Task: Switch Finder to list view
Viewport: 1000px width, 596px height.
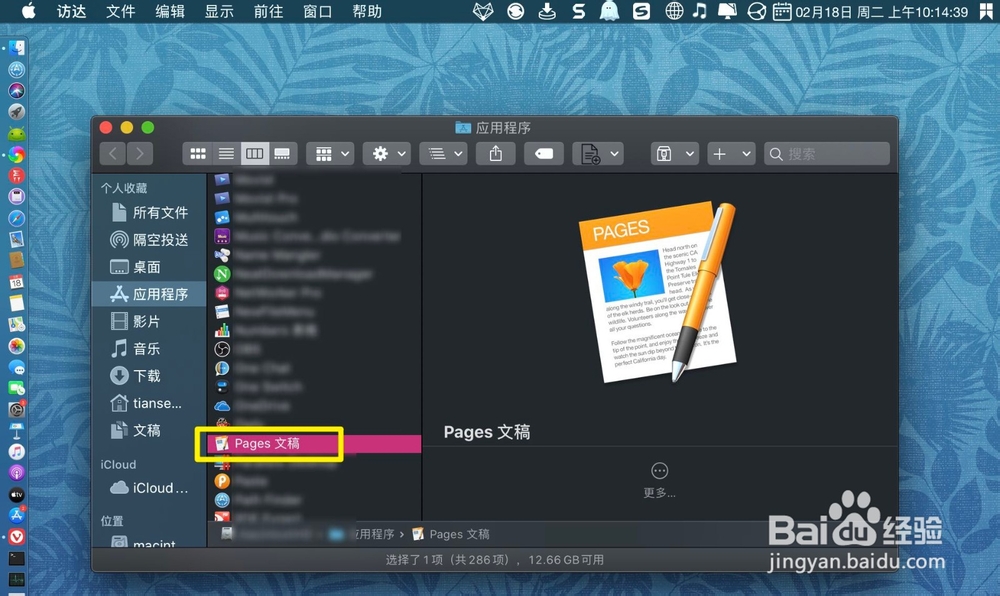Action: point(226,154)
